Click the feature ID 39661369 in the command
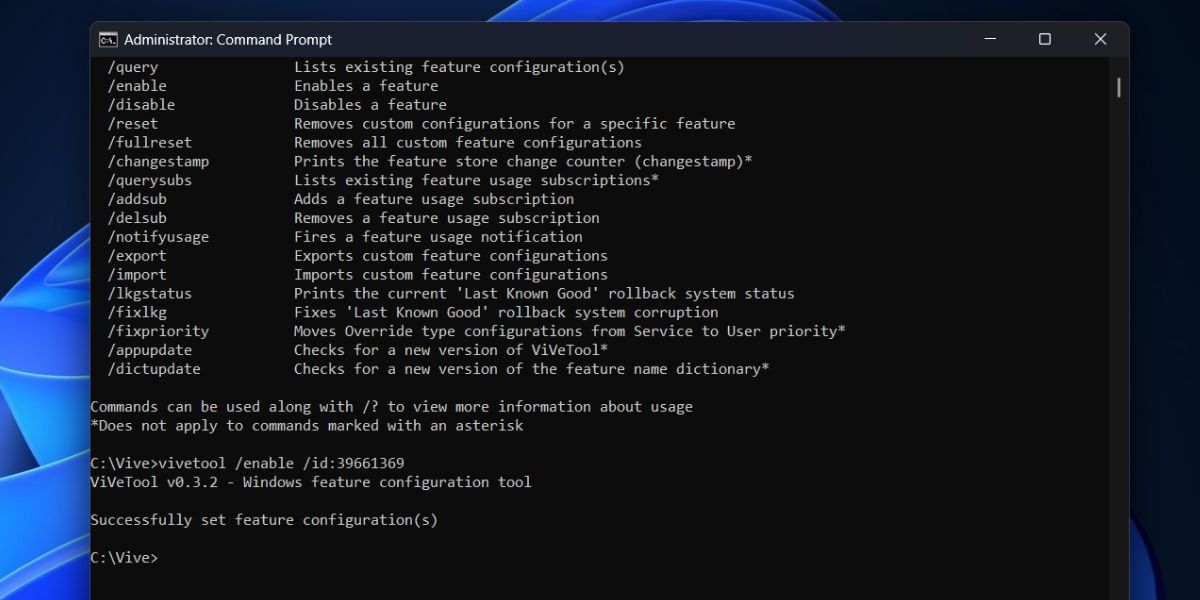This screenshot has height=600, width=1200. pos(370,463)
